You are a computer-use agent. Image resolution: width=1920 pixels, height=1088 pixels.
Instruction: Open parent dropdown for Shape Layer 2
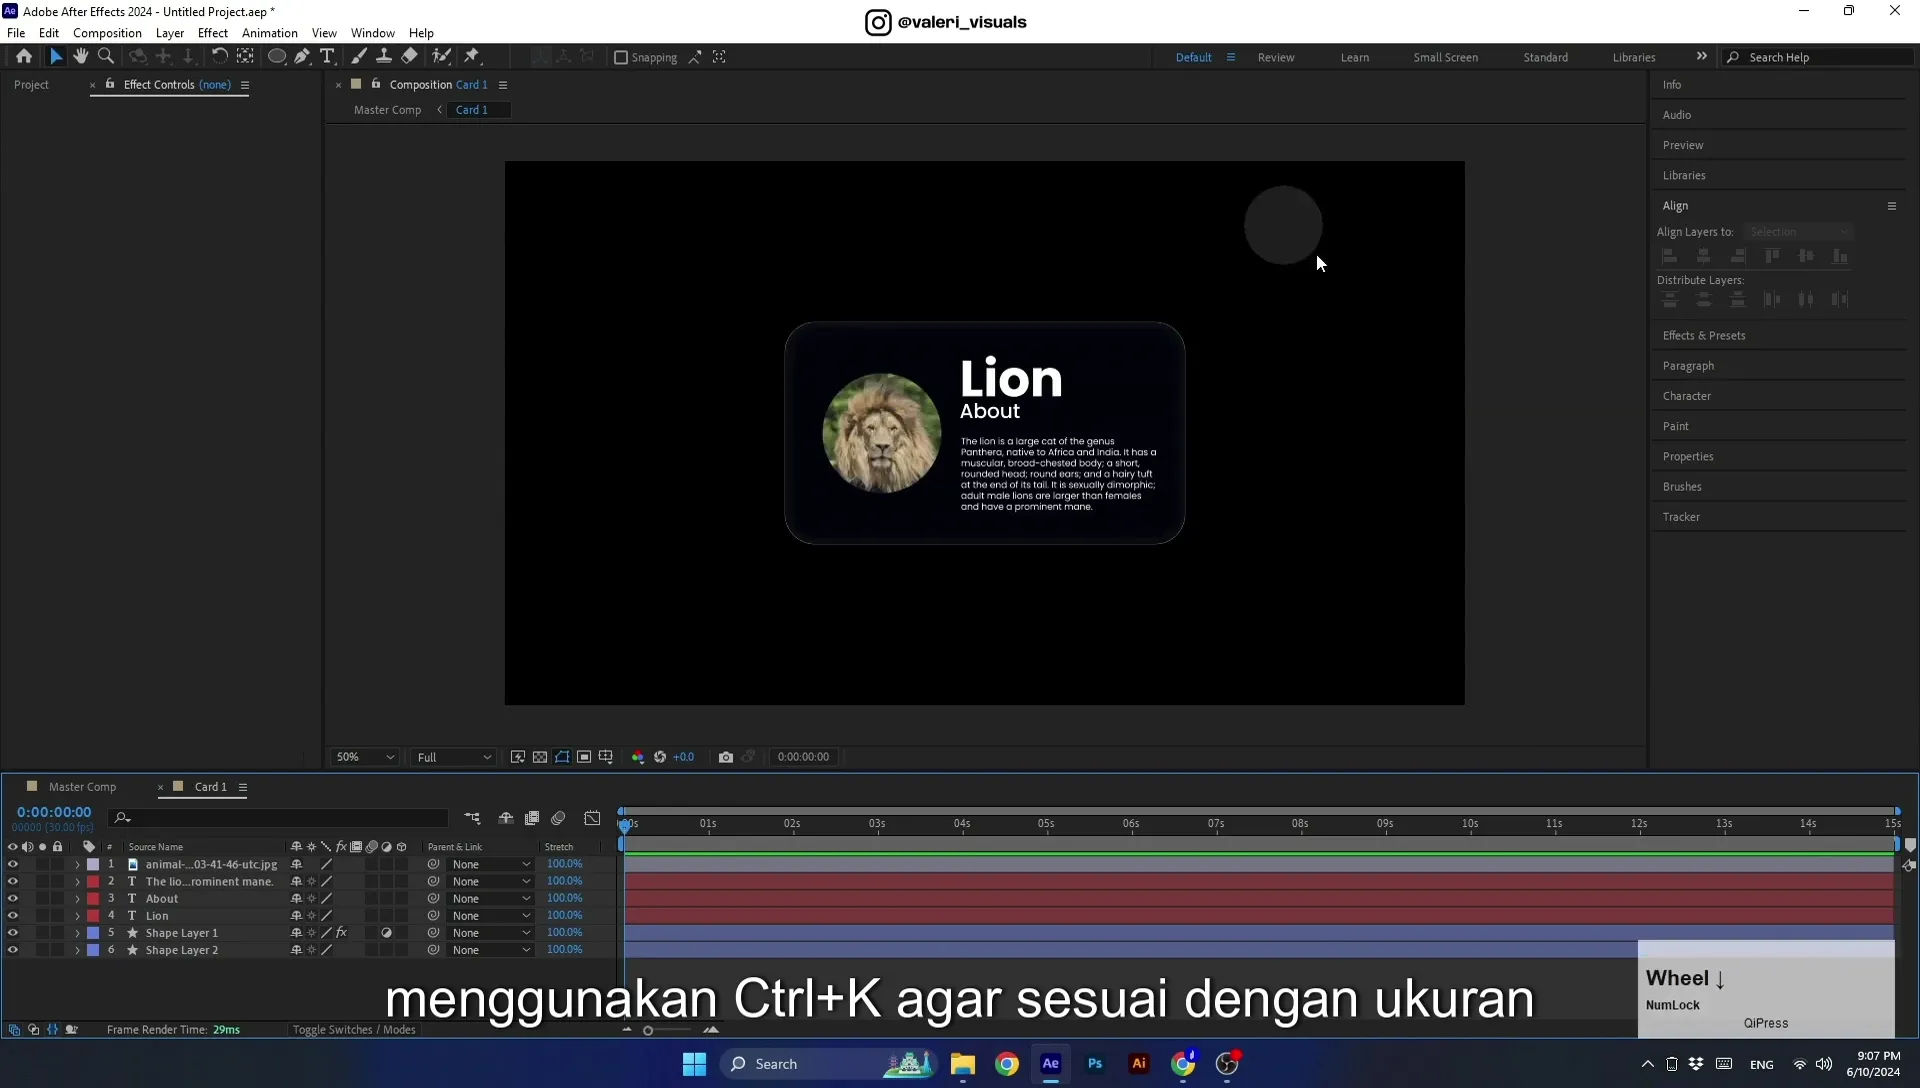pos(490,950)
